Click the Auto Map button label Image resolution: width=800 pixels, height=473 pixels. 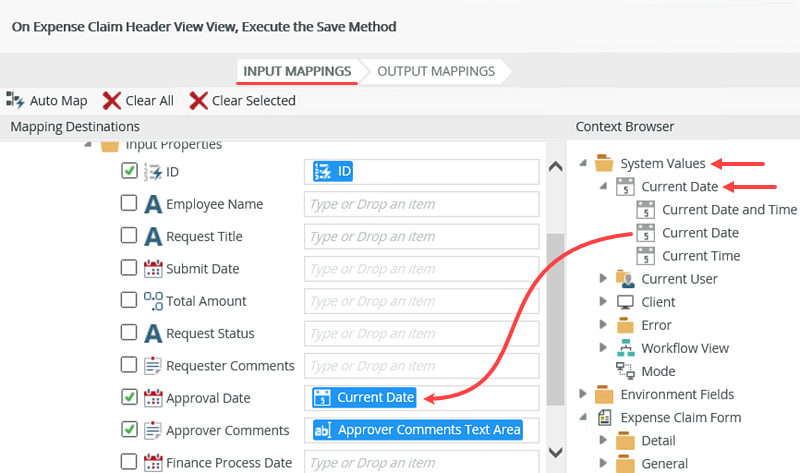58,100
